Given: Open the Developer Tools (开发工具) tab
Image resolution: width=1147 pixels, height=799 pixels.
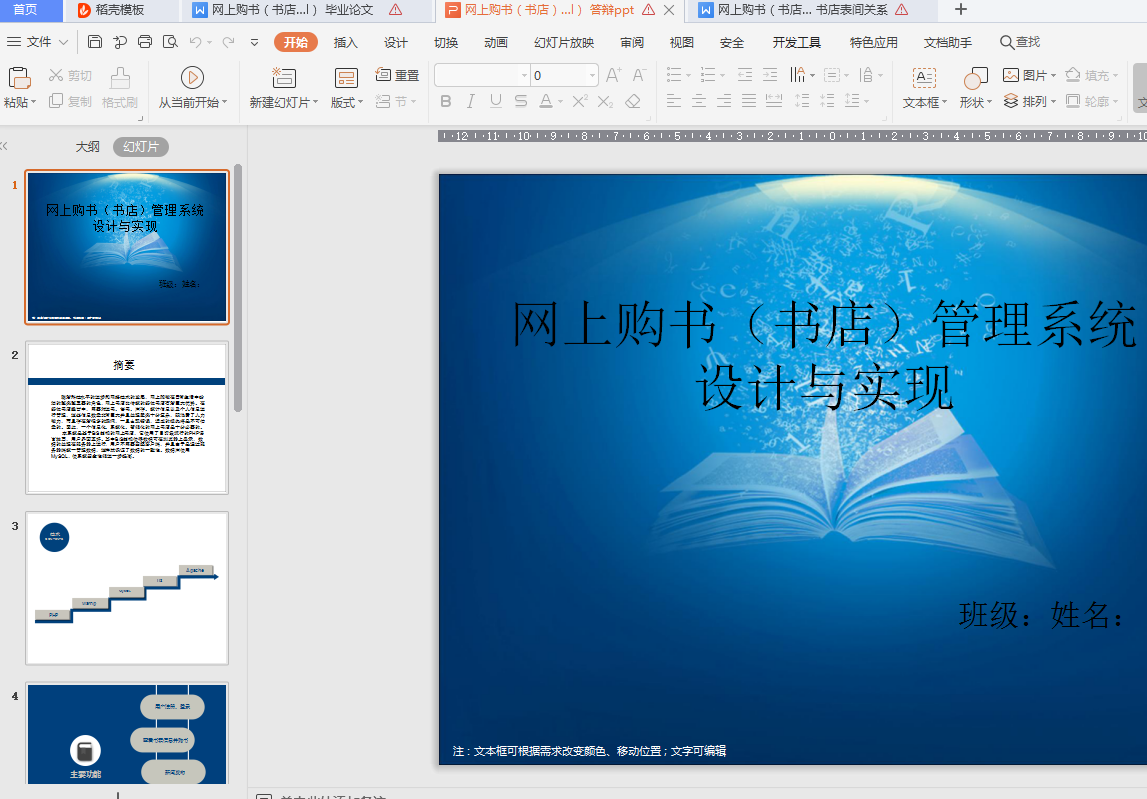Looking at the screenshot, I should pos(797,42).
